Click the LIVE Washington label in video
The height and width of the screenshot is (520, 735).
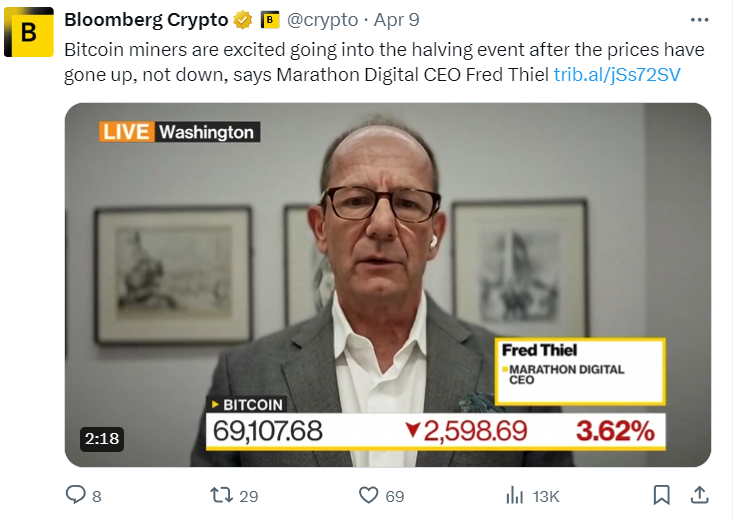tap(177, 132)
